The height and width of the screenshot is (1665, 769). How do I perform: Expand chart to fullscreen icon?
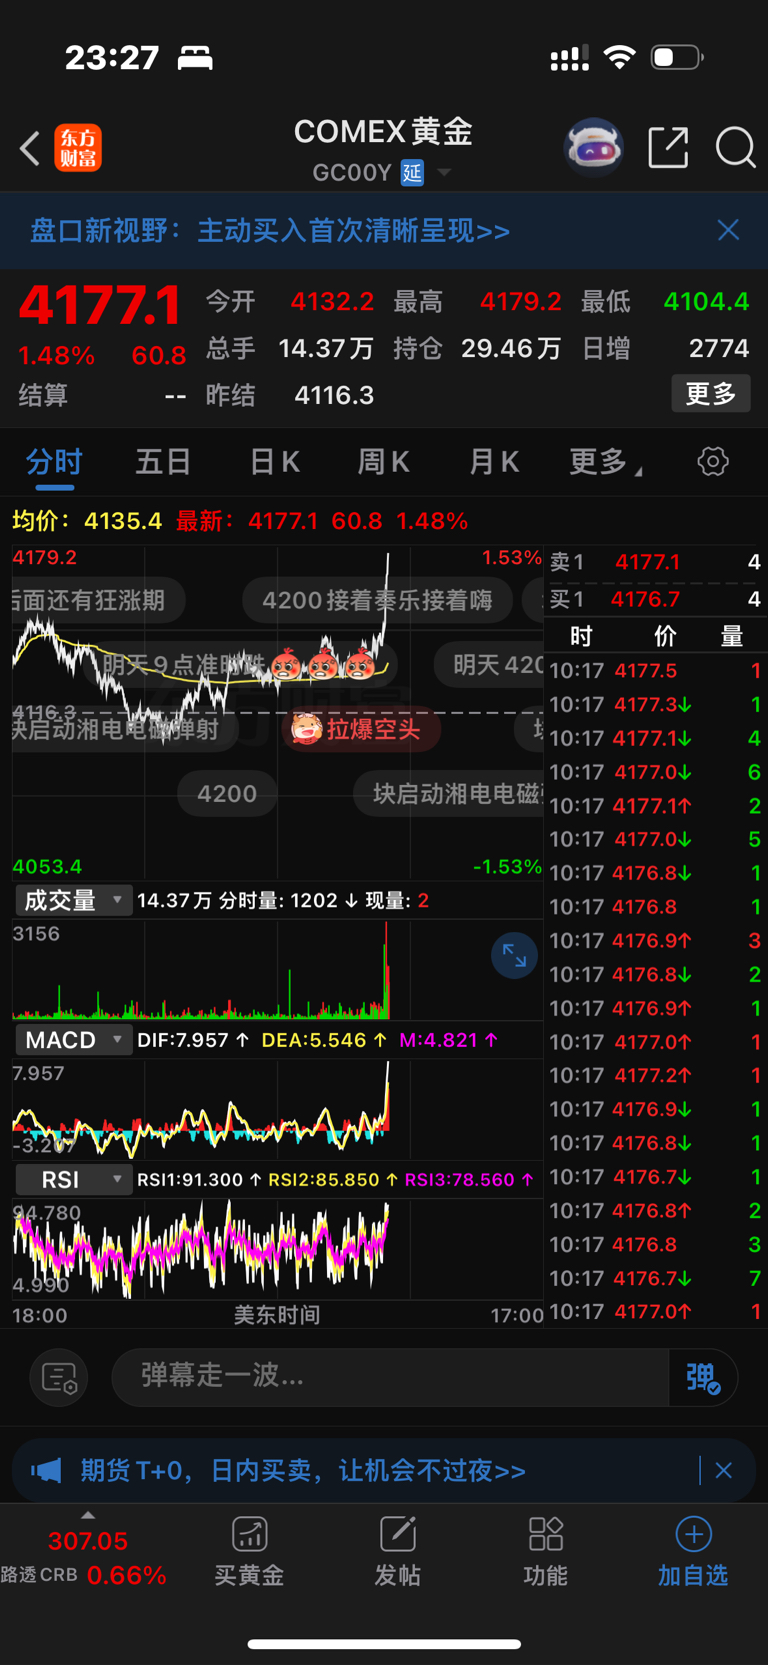(514, 956)
